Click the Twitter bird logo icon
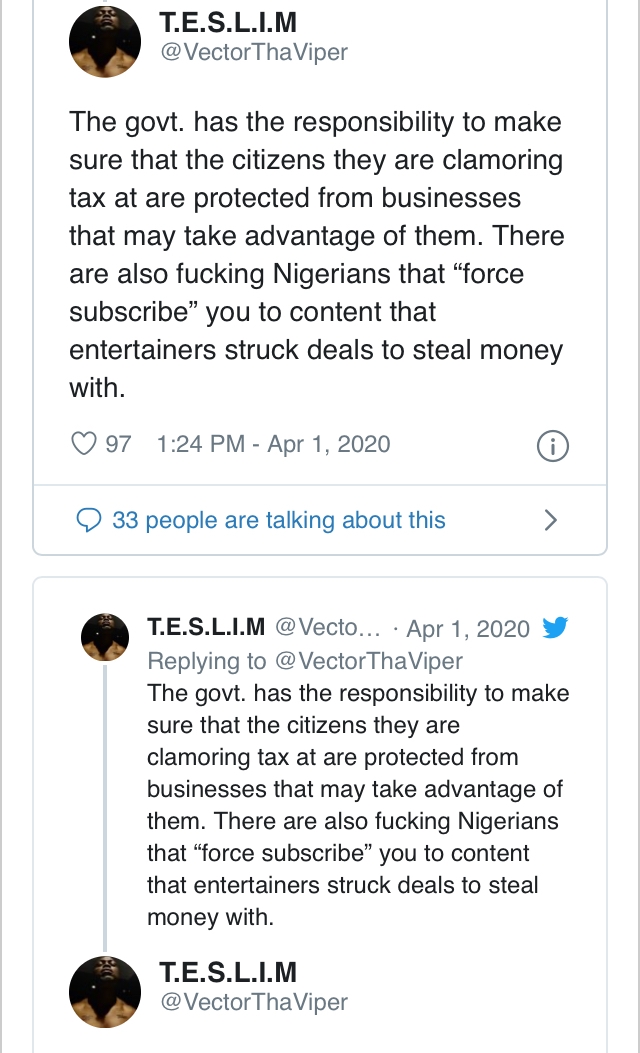The height and width of the screenshot is (1053, 640). click(x=555, y=628)
